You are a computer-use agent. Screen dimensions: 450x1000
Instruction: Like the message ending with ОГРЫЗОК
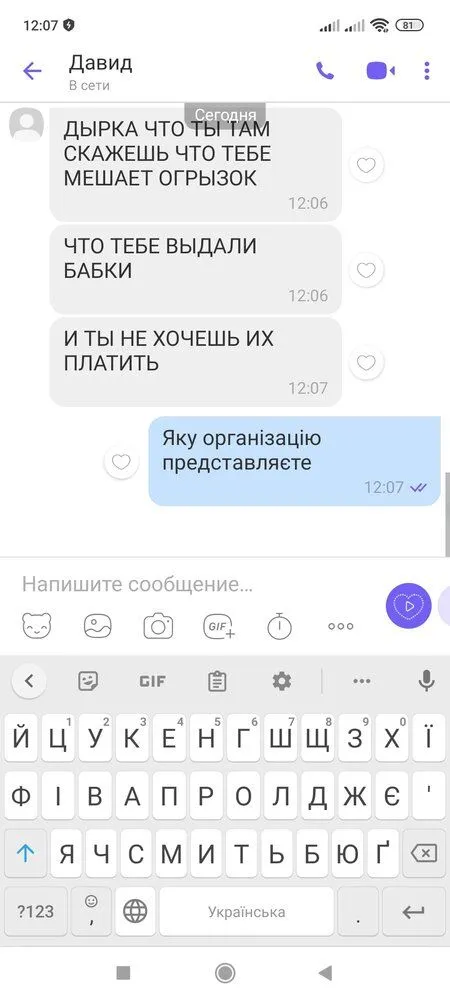point(366,166)
